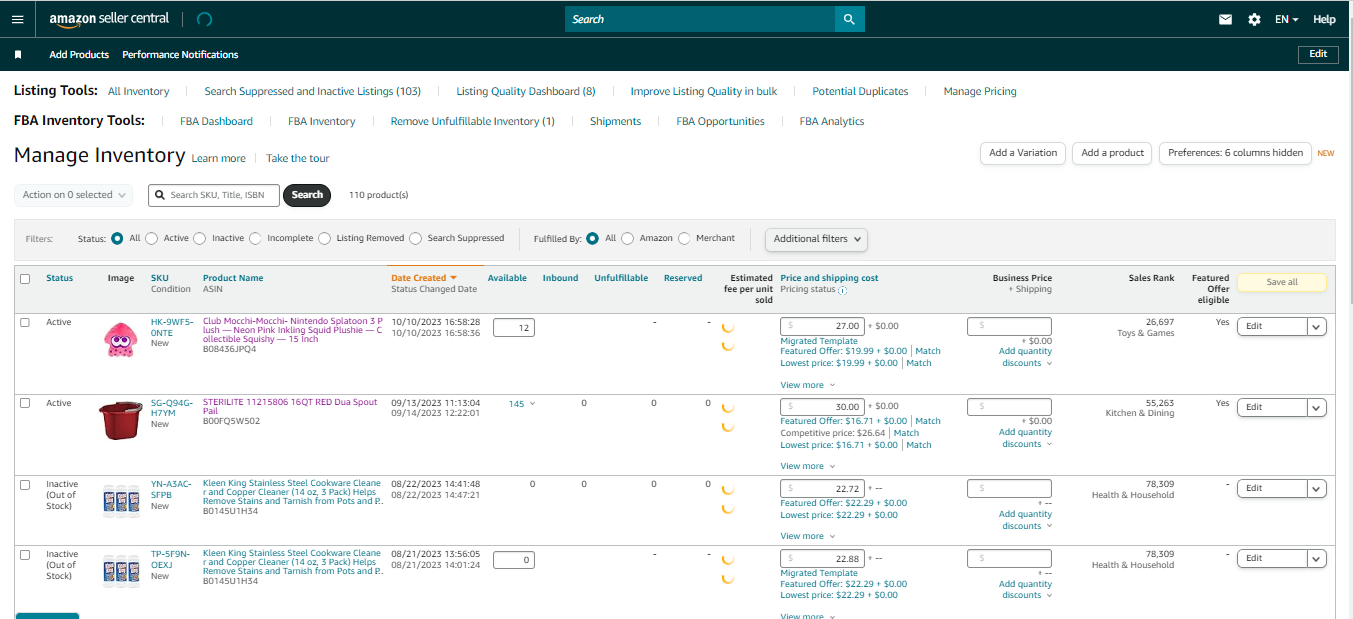Open the hamburger navigation menu
Screen dimensions: 1353x619
17,19
